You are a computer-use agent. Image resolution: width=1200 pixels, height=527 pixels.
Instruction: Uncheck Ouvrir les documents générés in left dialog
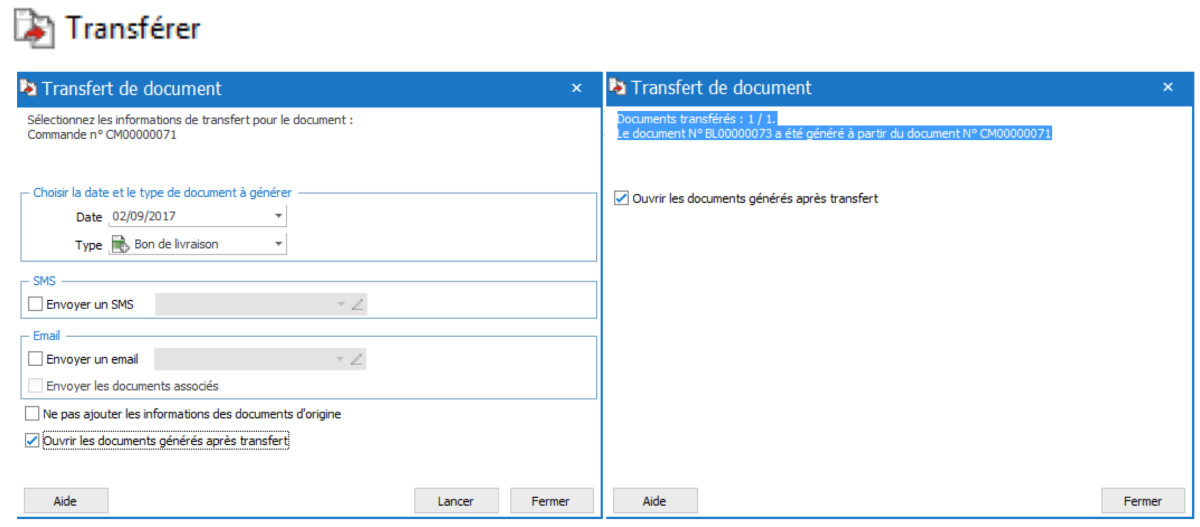pyautogui.click(x=33, y=440)
